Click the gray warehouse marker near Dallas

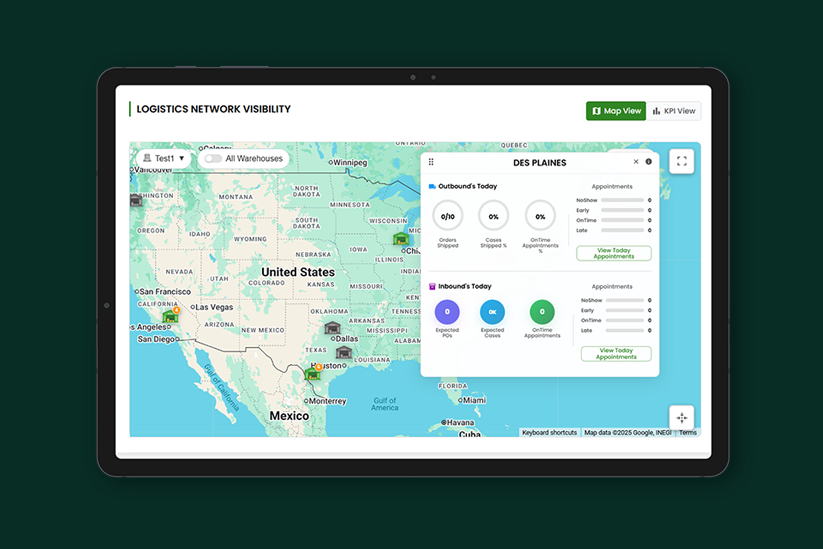coord(332,328)
